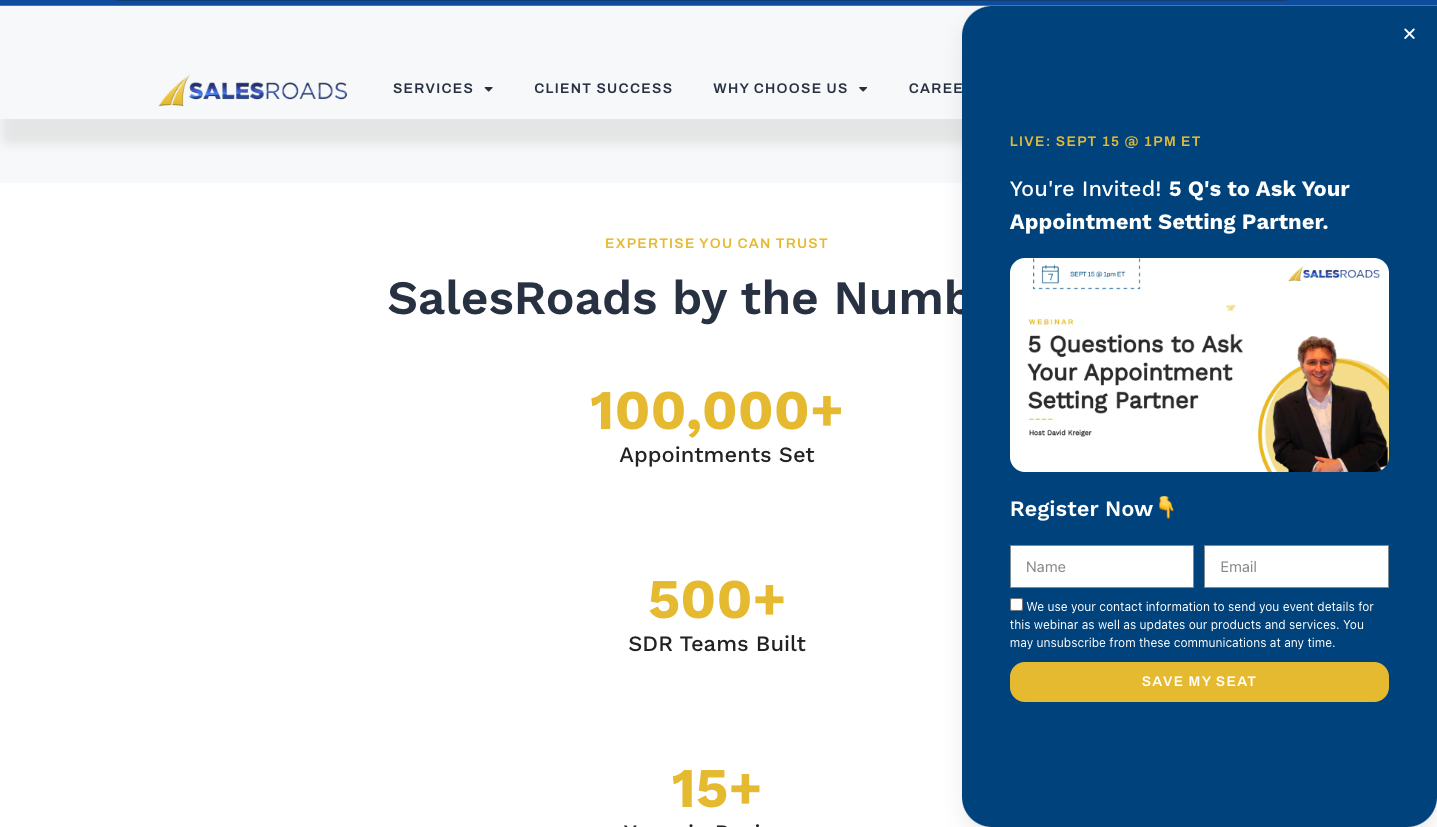
Task: Click the Services menu label
Action: 433,88
